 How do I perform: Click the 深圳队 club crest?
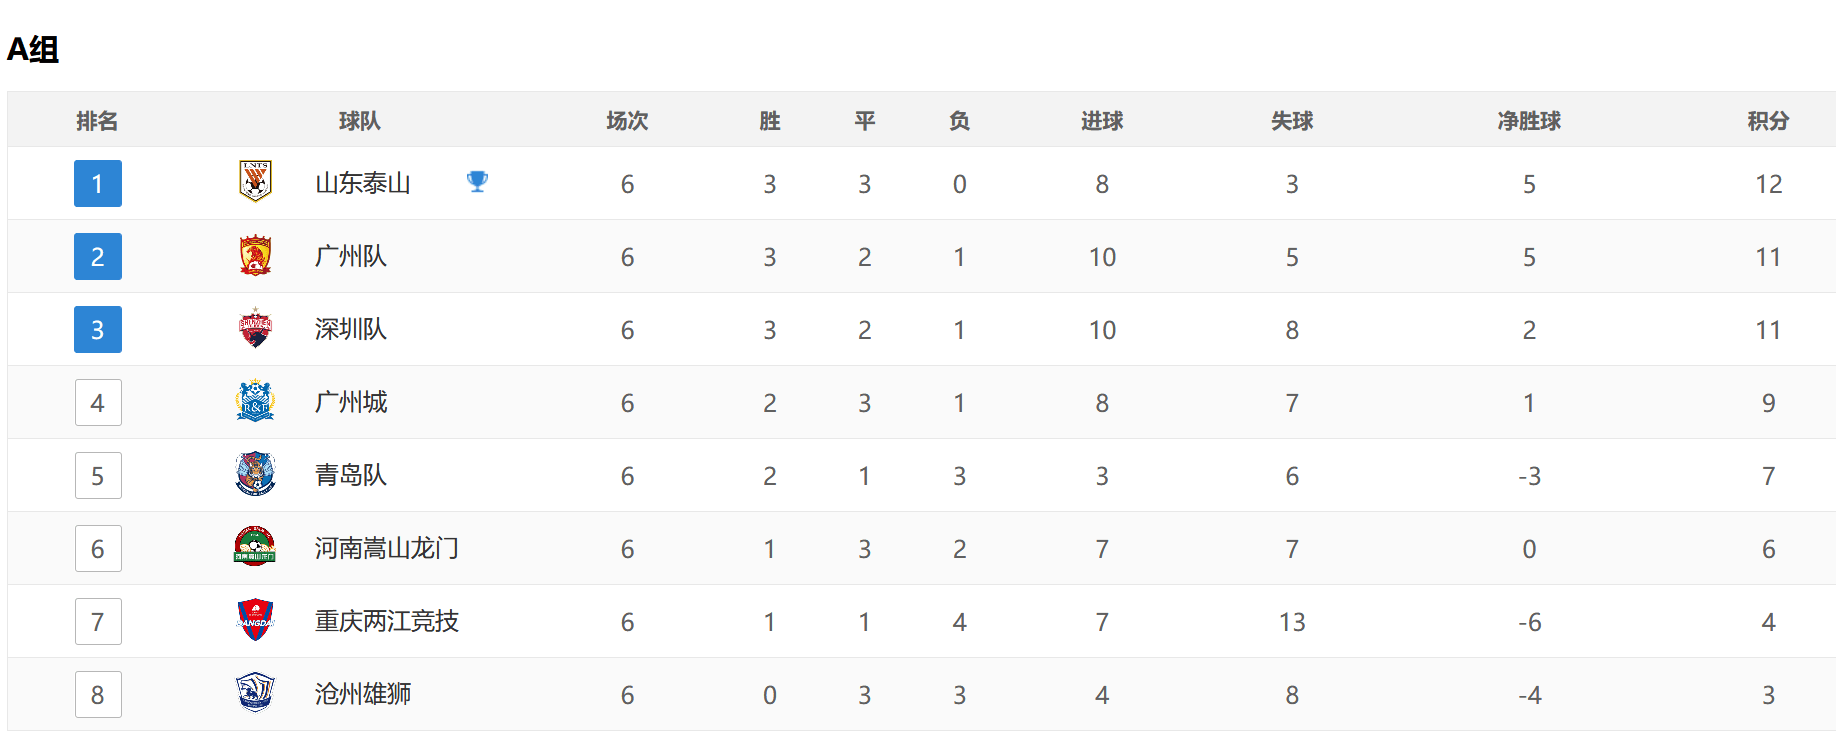pyautogui.click(x=255, y=328)
